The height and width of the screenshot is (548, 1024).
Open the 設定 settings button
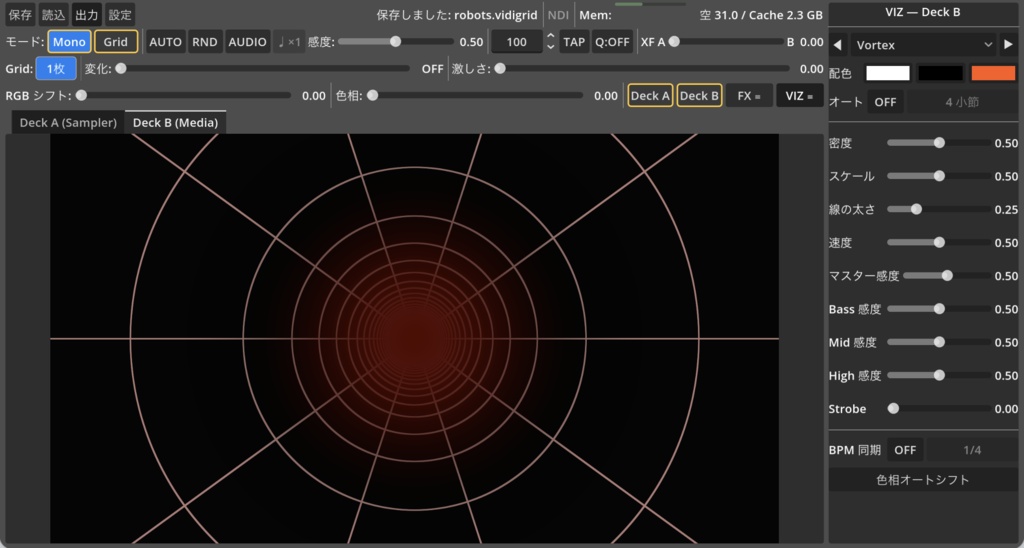point(120,14)
